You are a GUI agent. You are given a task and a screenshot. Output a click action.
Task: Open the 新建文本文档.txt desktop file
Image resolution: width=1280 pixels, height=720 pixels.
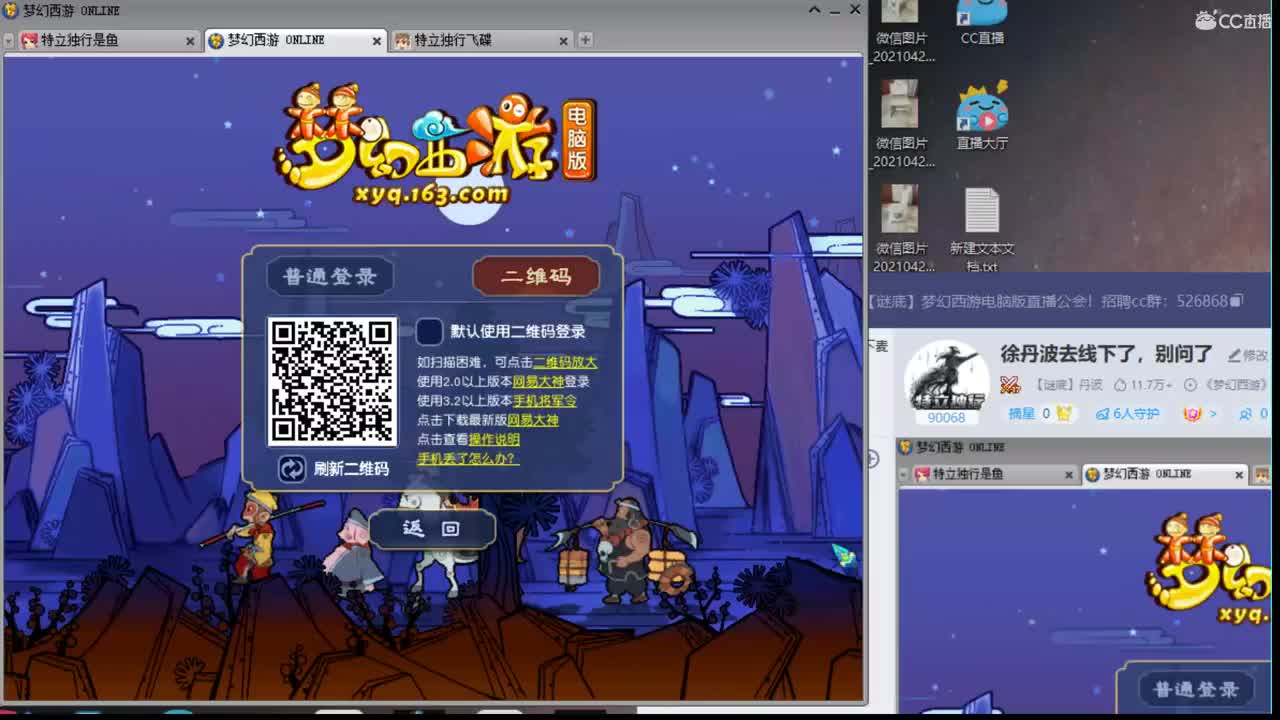[982, 230]
